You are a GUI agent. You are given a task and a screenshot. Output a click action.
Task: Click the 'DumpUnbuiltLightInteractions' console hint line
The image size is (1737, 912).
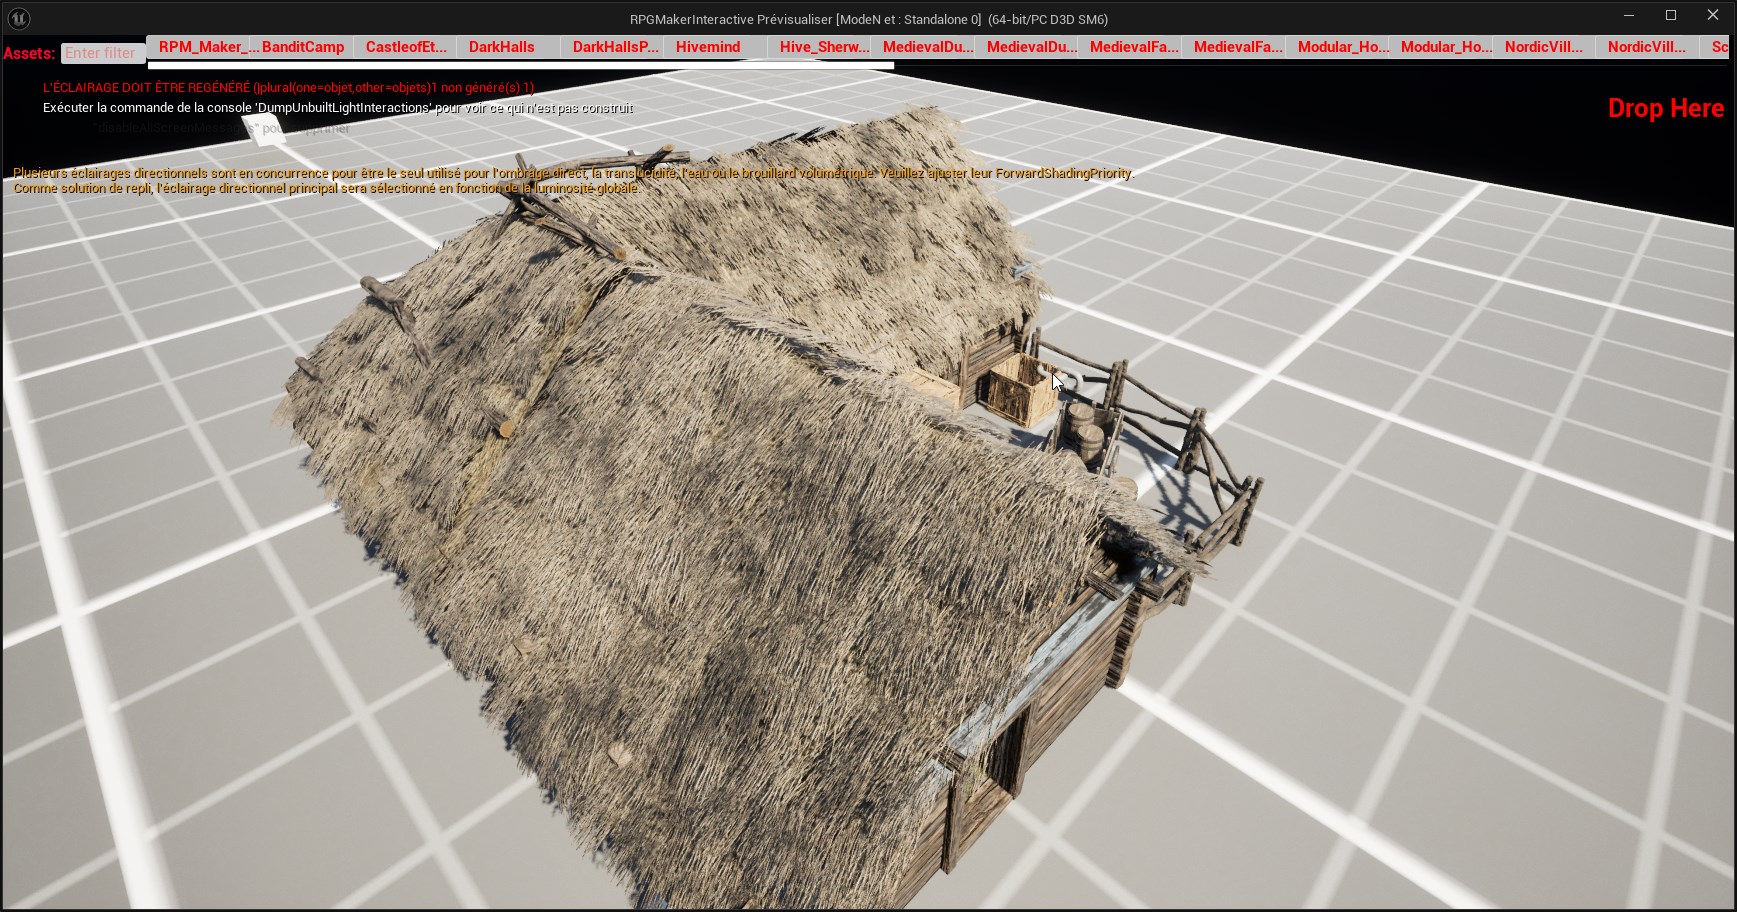coord(338,108)
